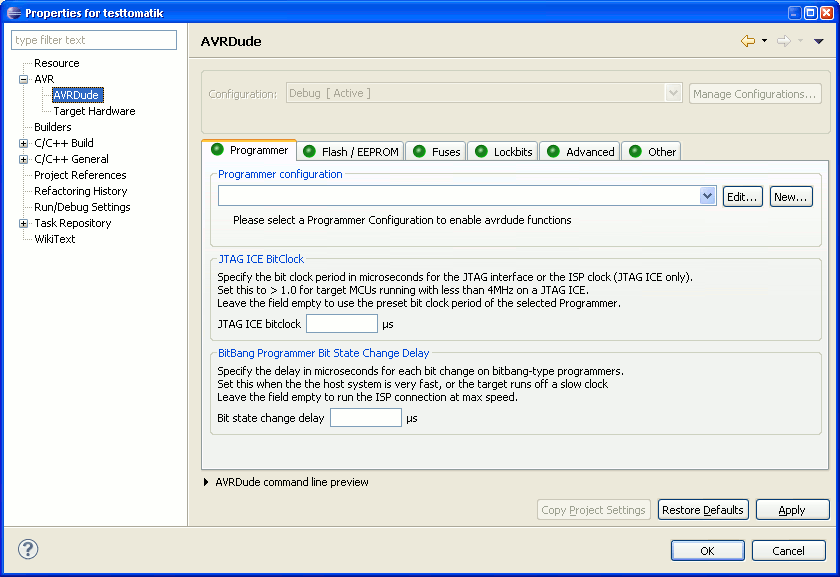
Task: Open the view menu triangle in header
Action: [x=819, y=41]
